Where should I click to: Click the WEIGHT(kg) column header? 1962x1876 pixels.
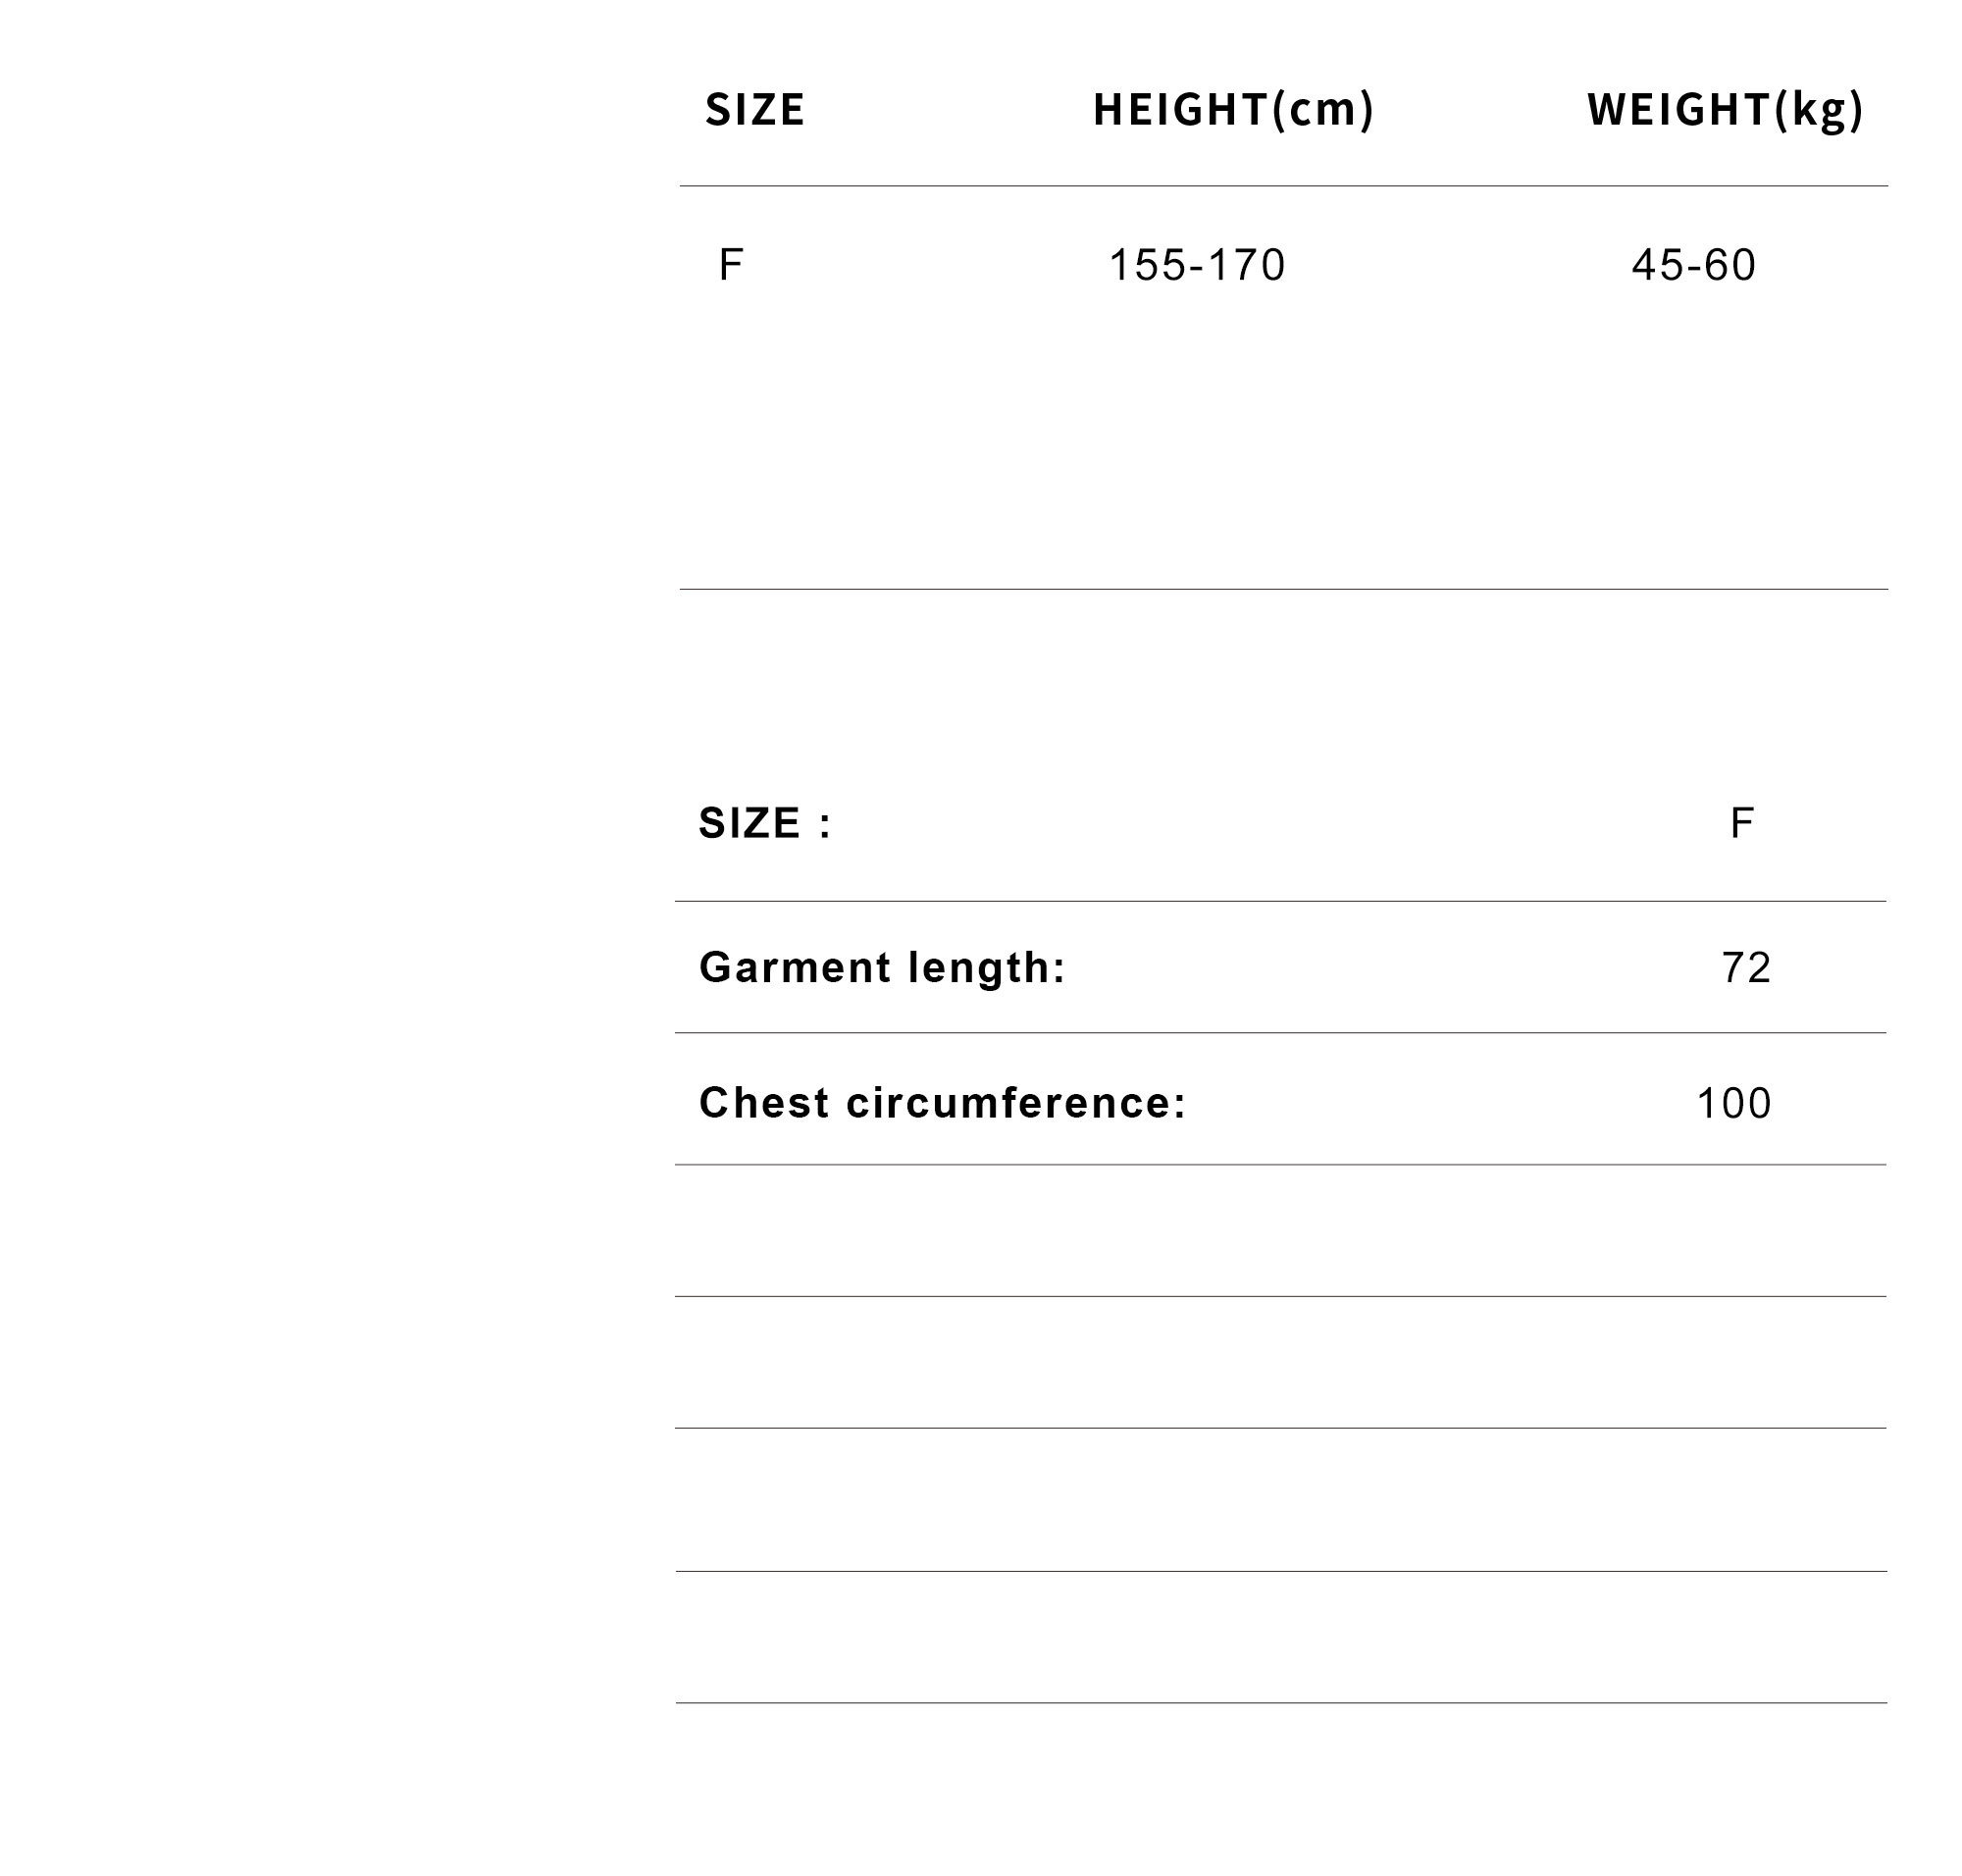coord(1725,109)
